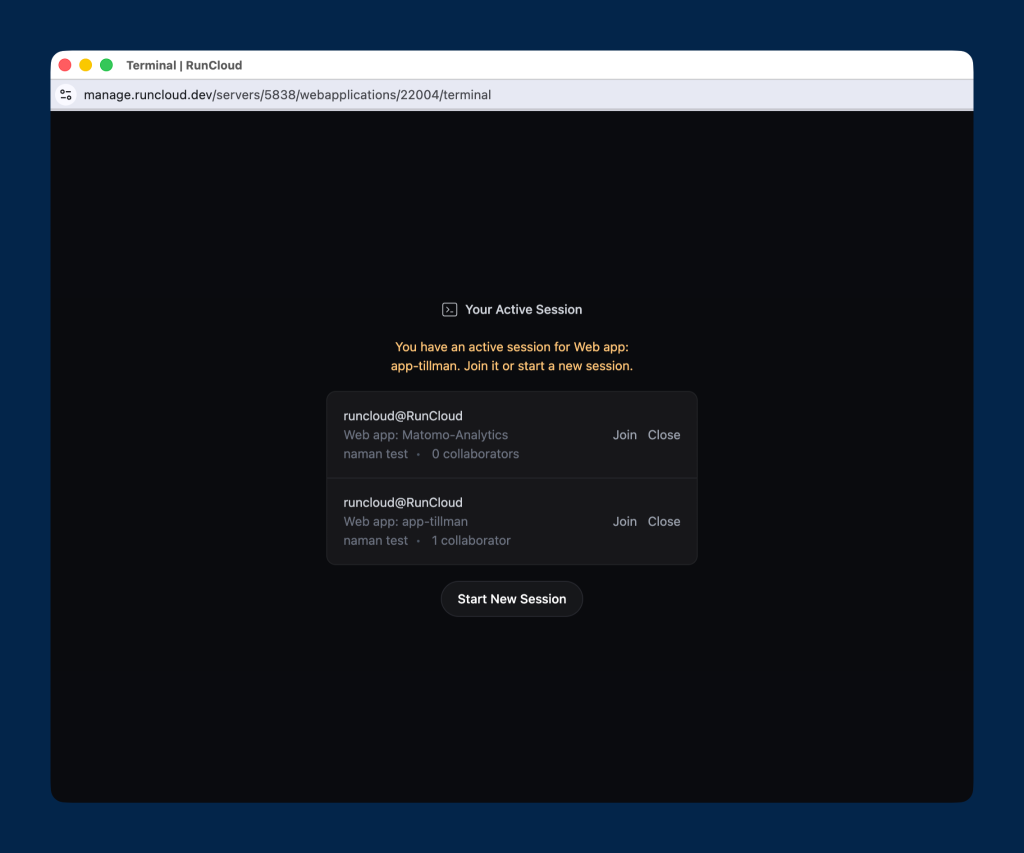This screenshot has width=1024, height=853.
Task: Click 'Your Active Session' heading
Action: click(x=523, y=310)
